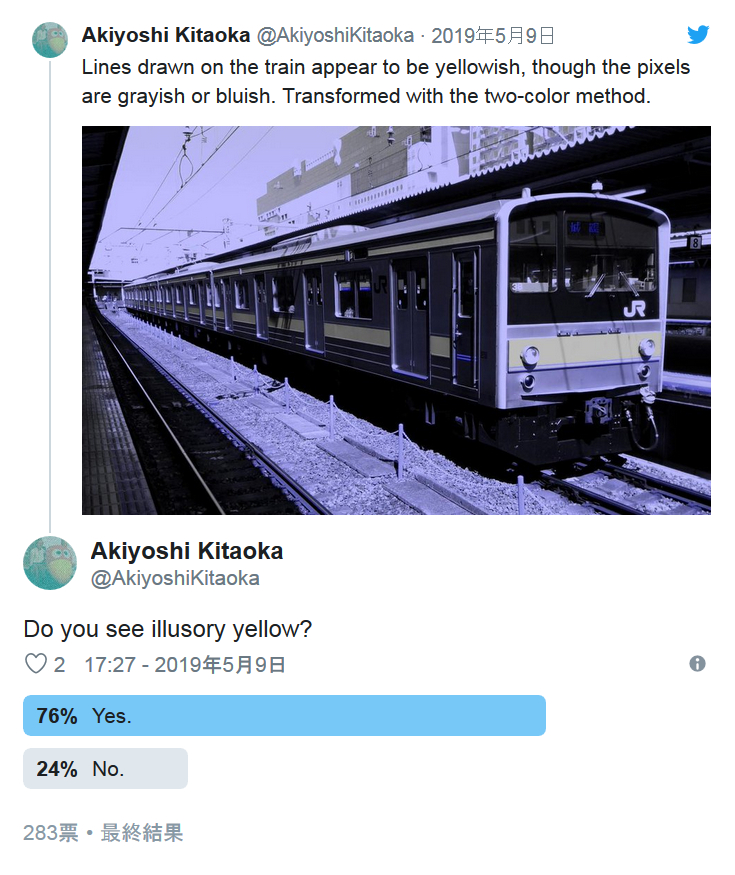The height and width of the screenshot is (875, 735).
Task: Open Akiyoshi Kitaoka name in the parent tweet
Action: pos(166,35)
